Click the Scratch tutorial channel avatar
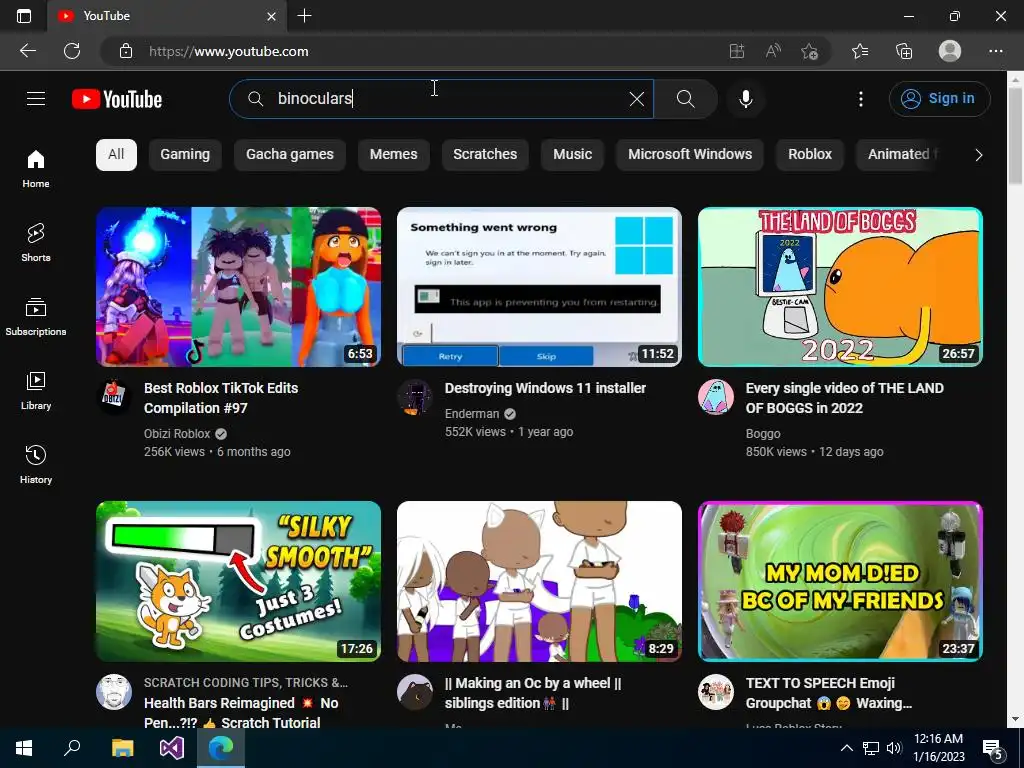 (x=114, y=692)
